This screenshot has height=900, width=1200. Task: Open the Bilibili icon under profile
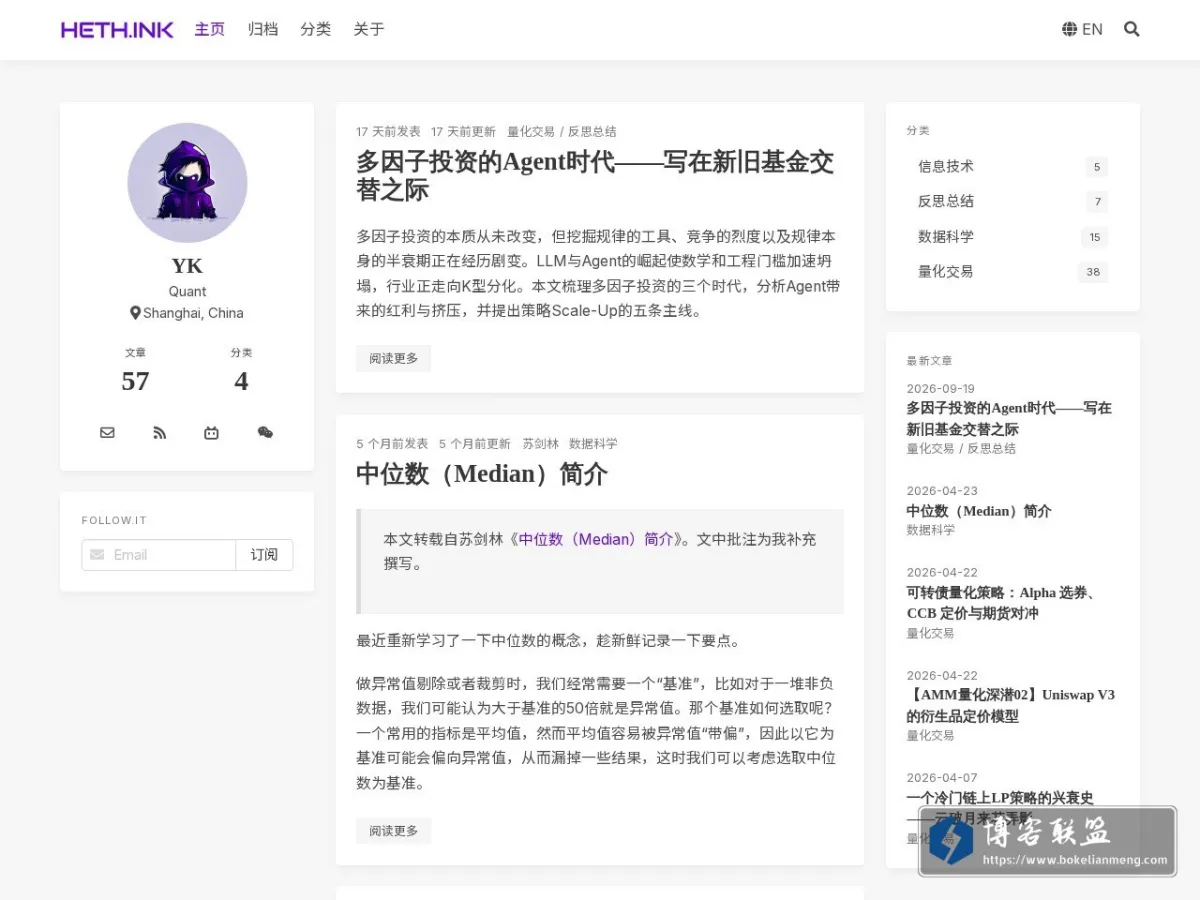click(x=211, y=433)
